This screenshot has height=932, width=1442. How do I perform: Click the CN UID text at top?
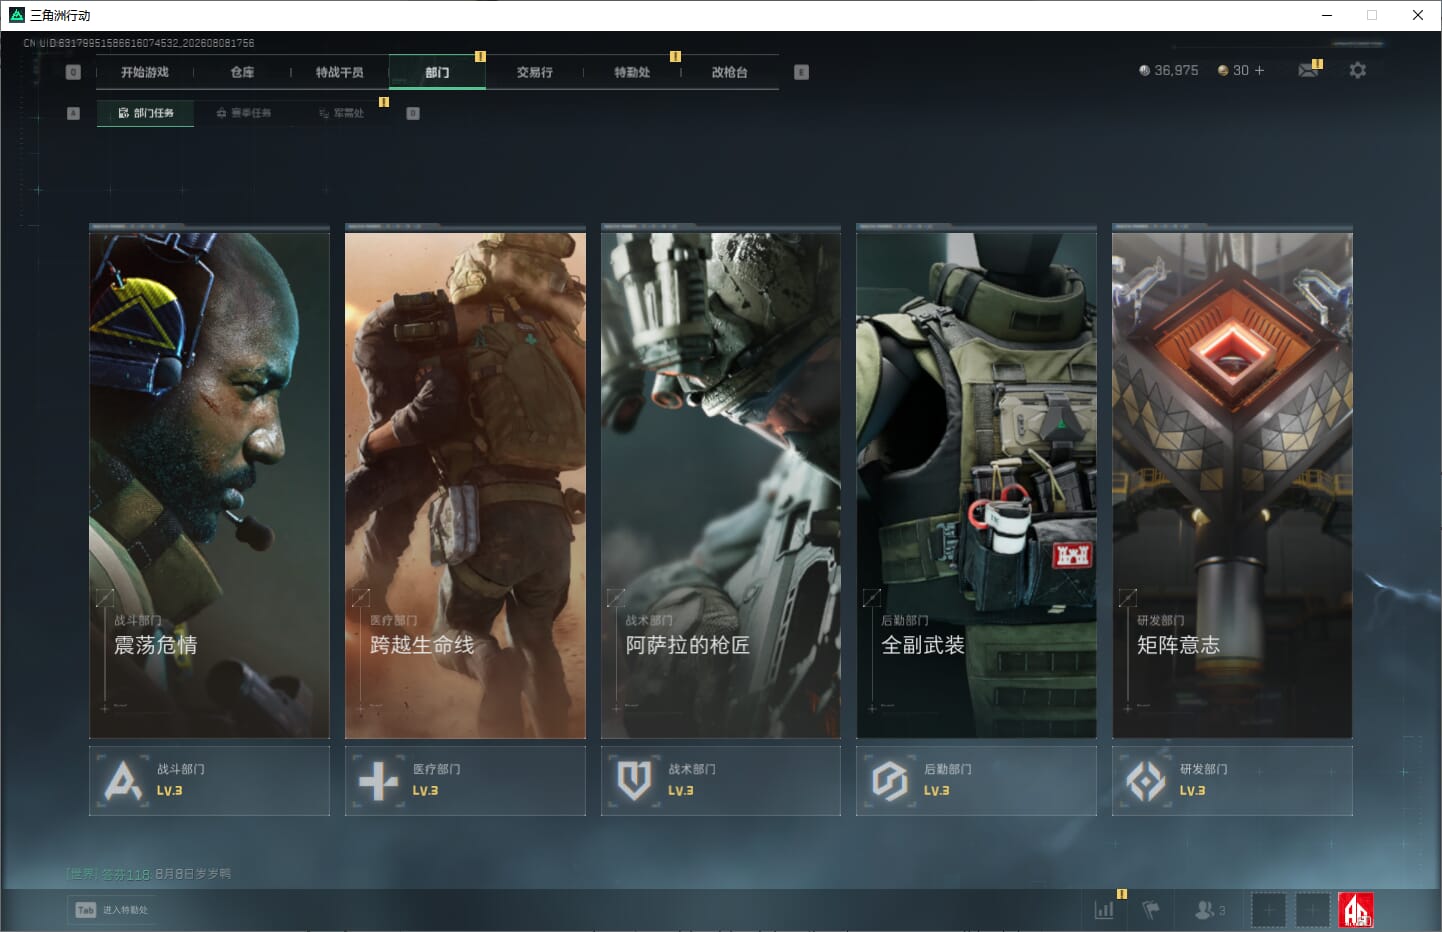(x=139, y=43)
